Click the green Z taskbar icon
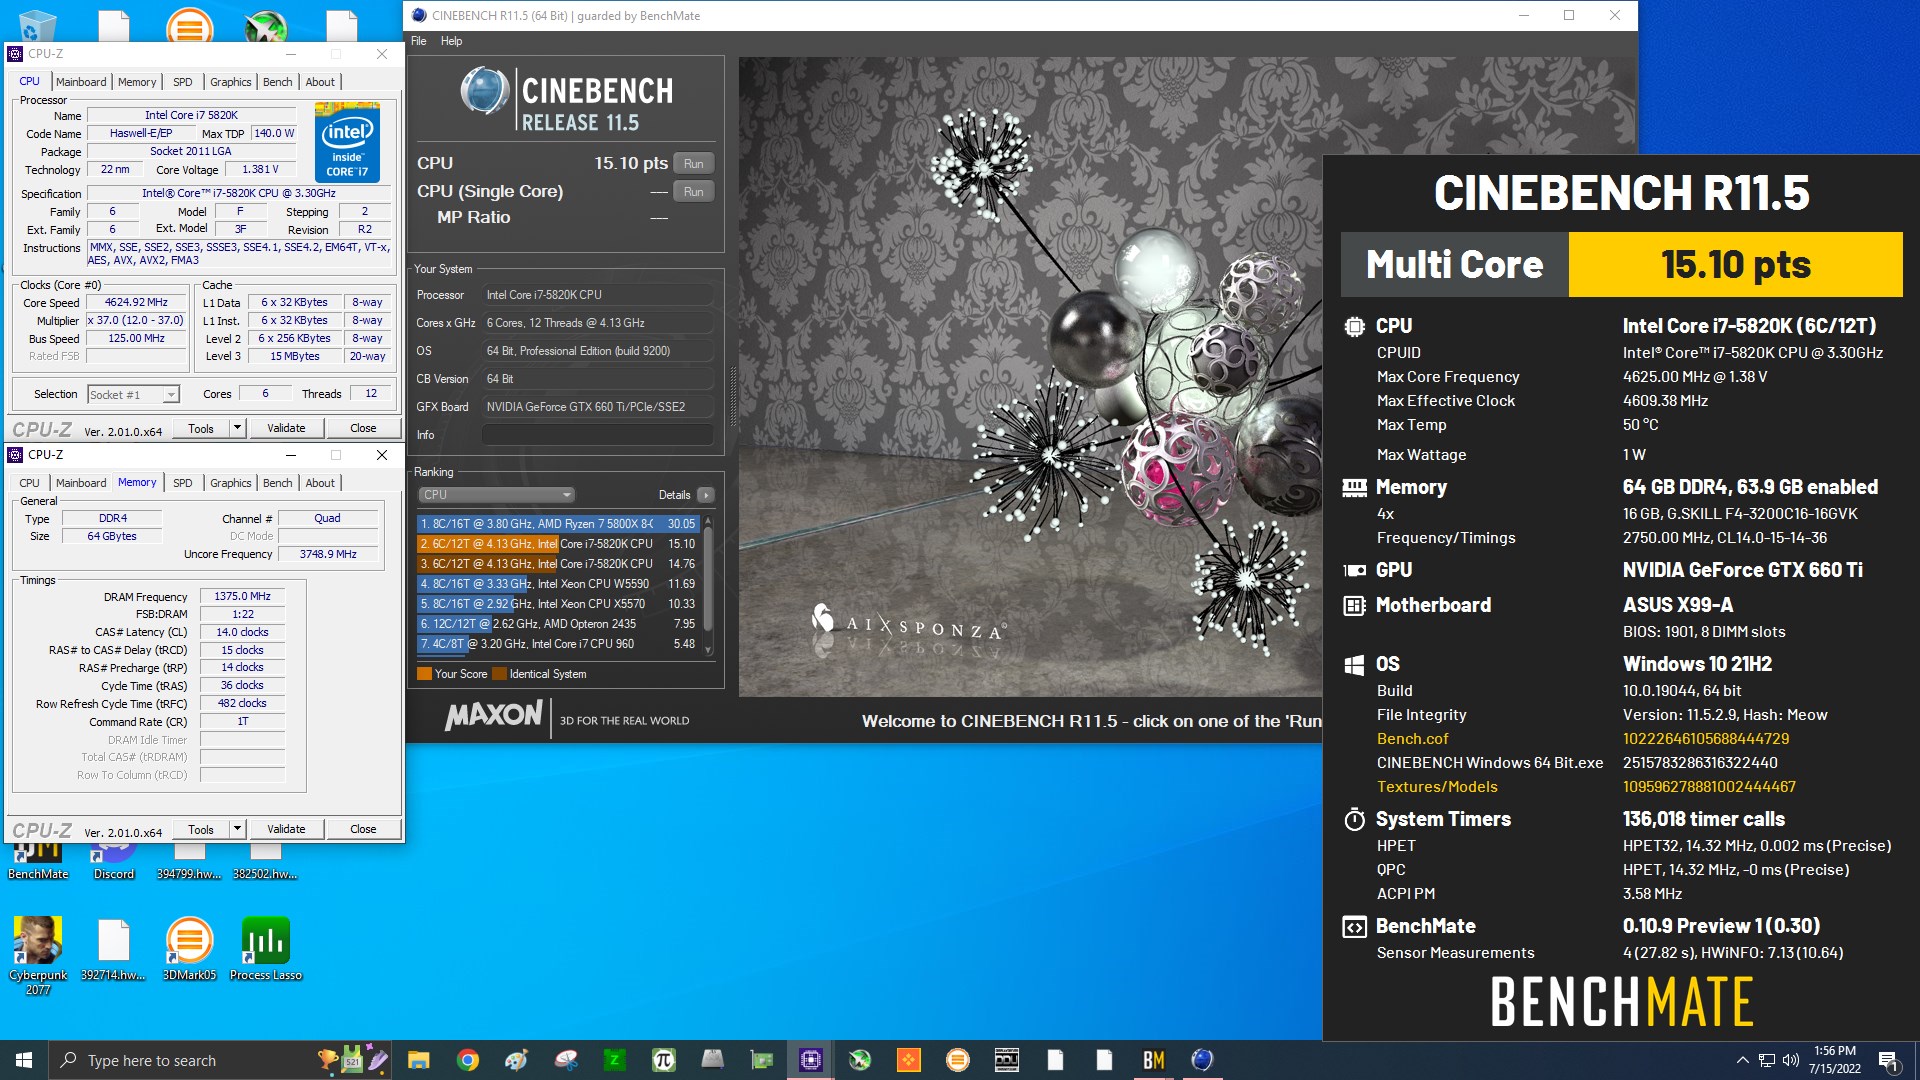 point(614,1060)
